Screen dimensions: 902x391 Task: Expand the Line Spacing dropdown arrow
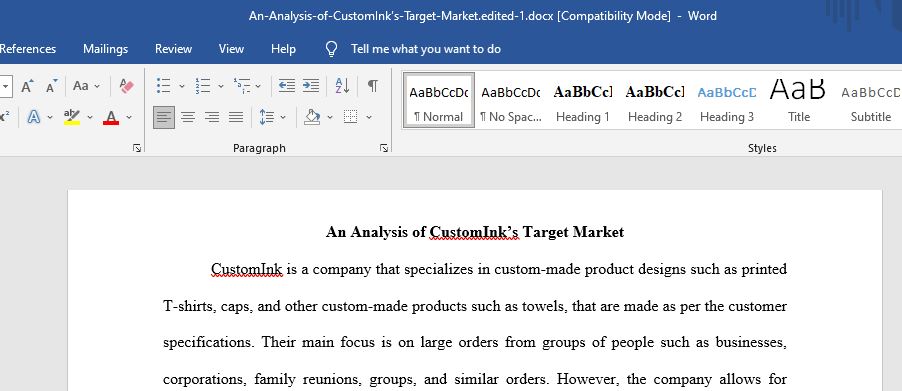(283, 117)
